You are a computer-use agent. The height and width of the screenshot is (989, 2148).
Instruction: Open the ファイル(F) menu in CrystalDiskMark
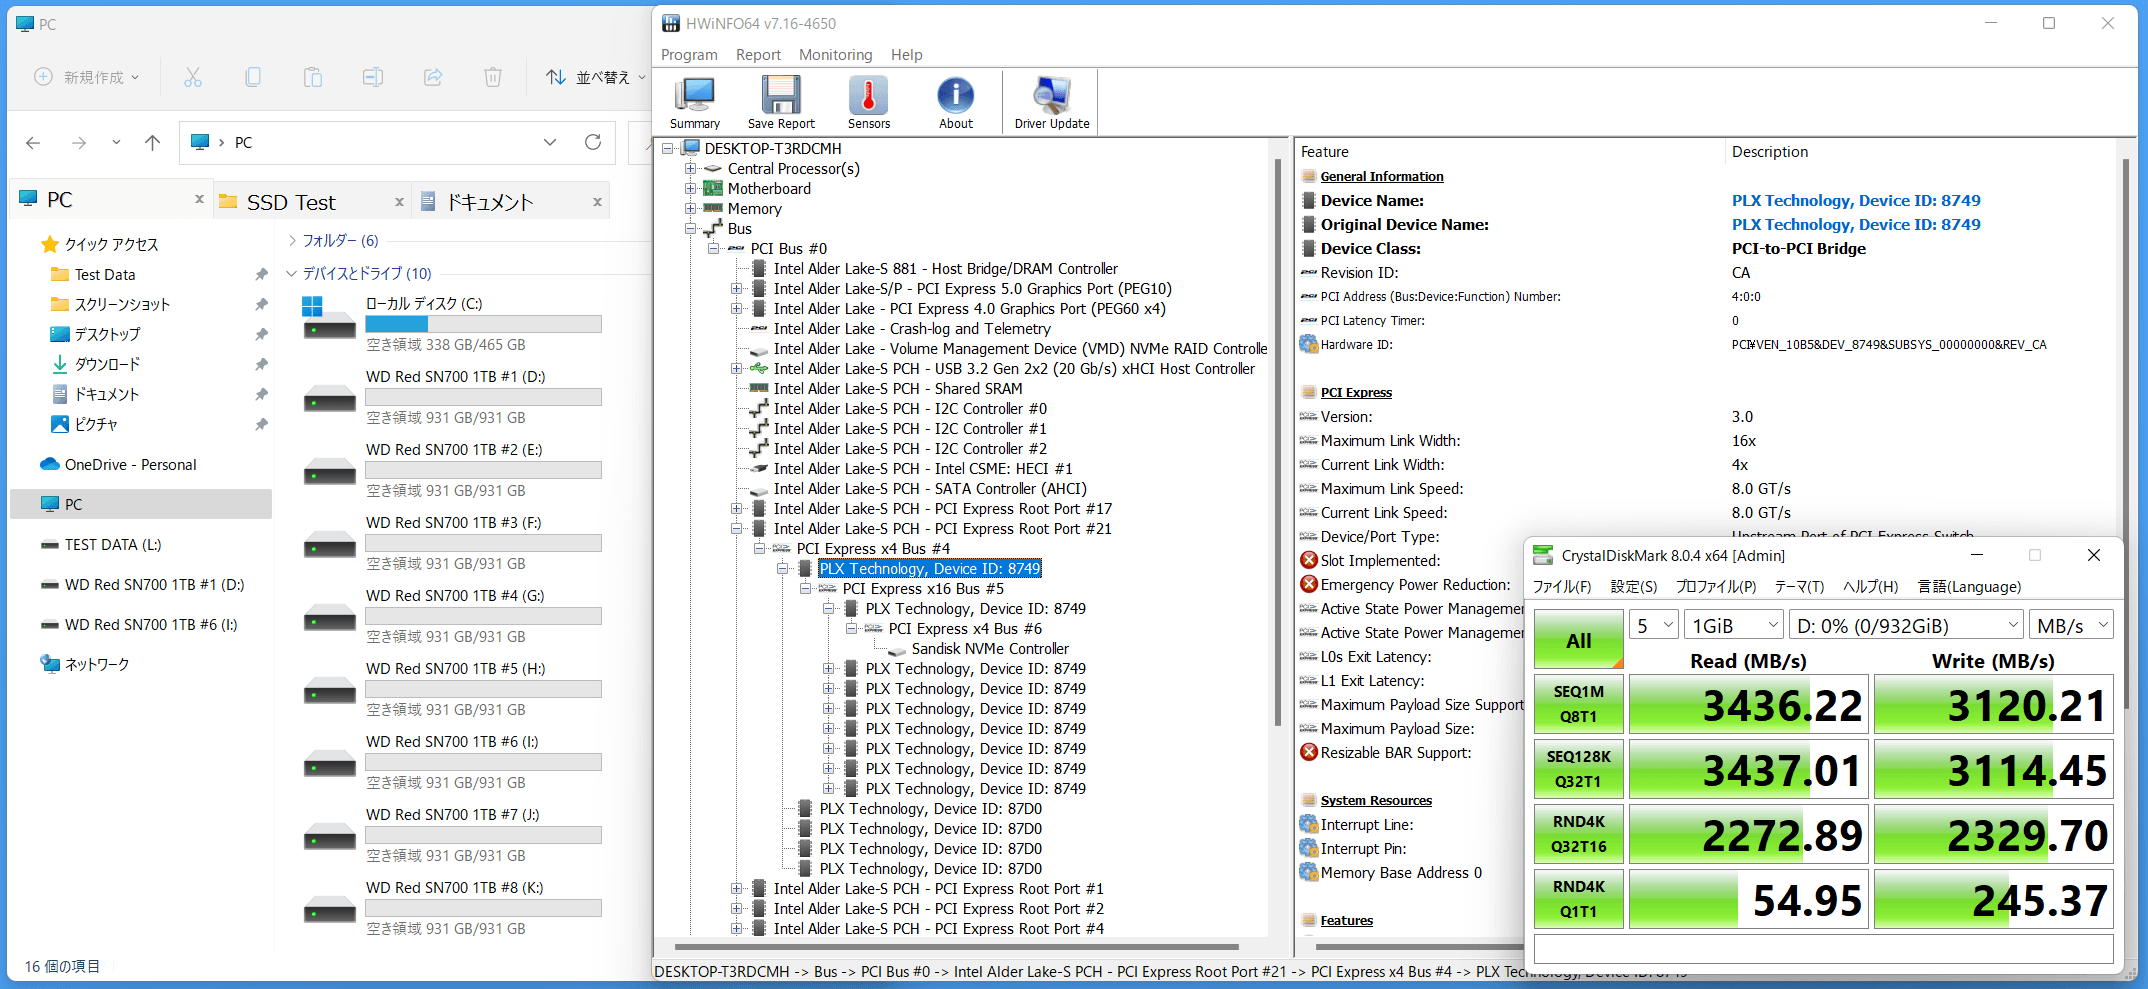[1562, 587]
